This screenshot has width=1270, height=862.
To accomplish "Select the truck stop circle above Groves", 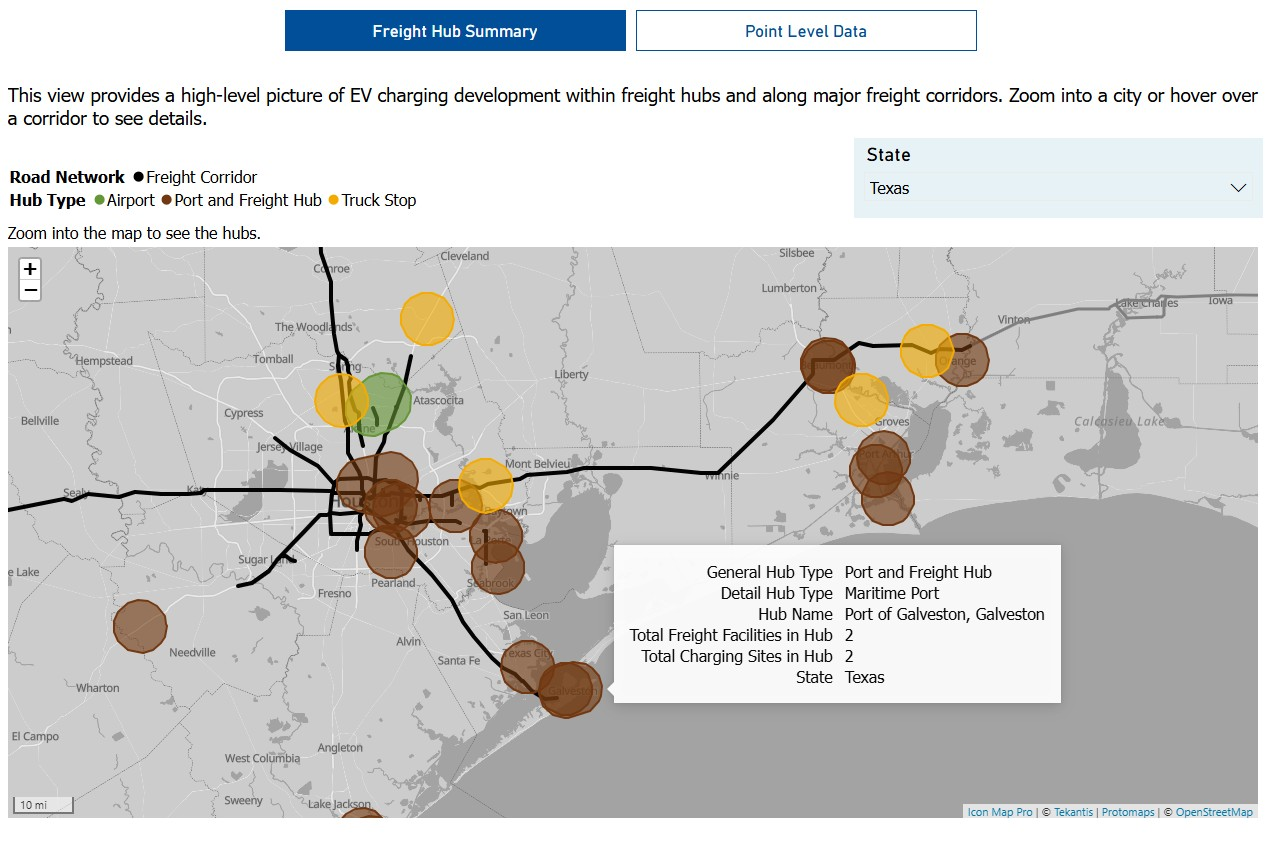I will [x=861, y=400].
